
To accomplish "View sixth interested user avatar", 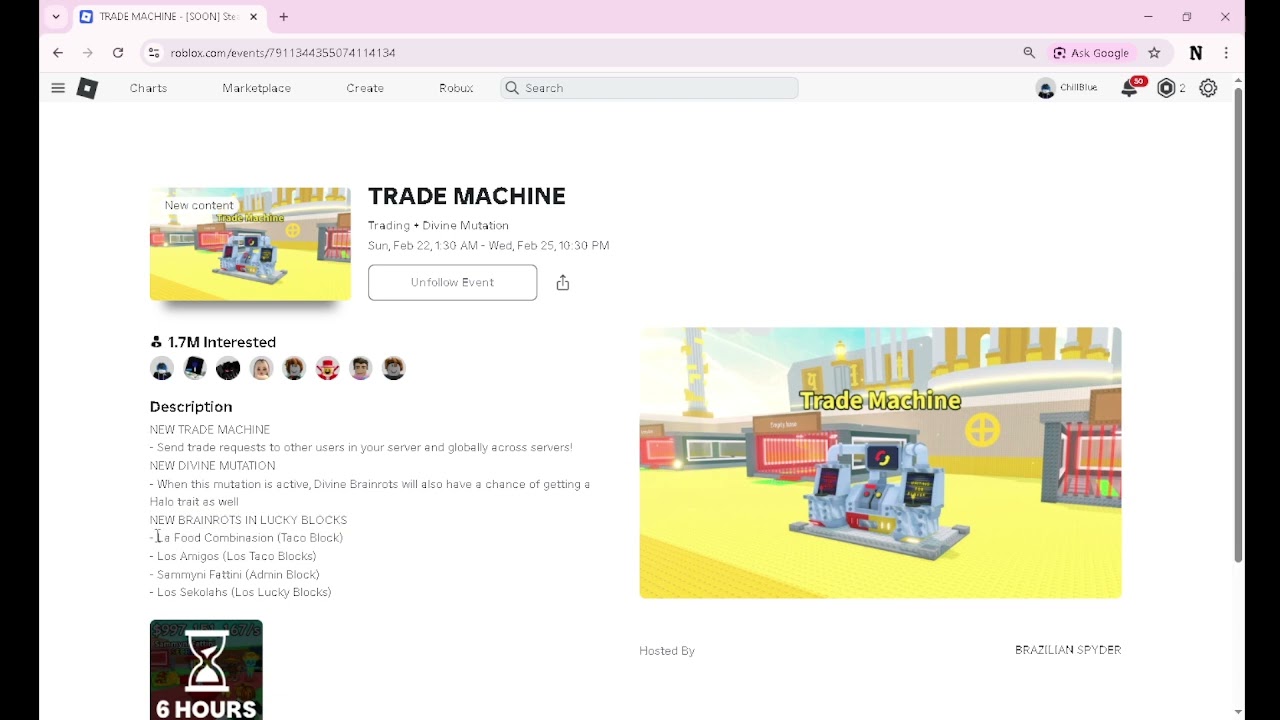I will pos(328,369).
